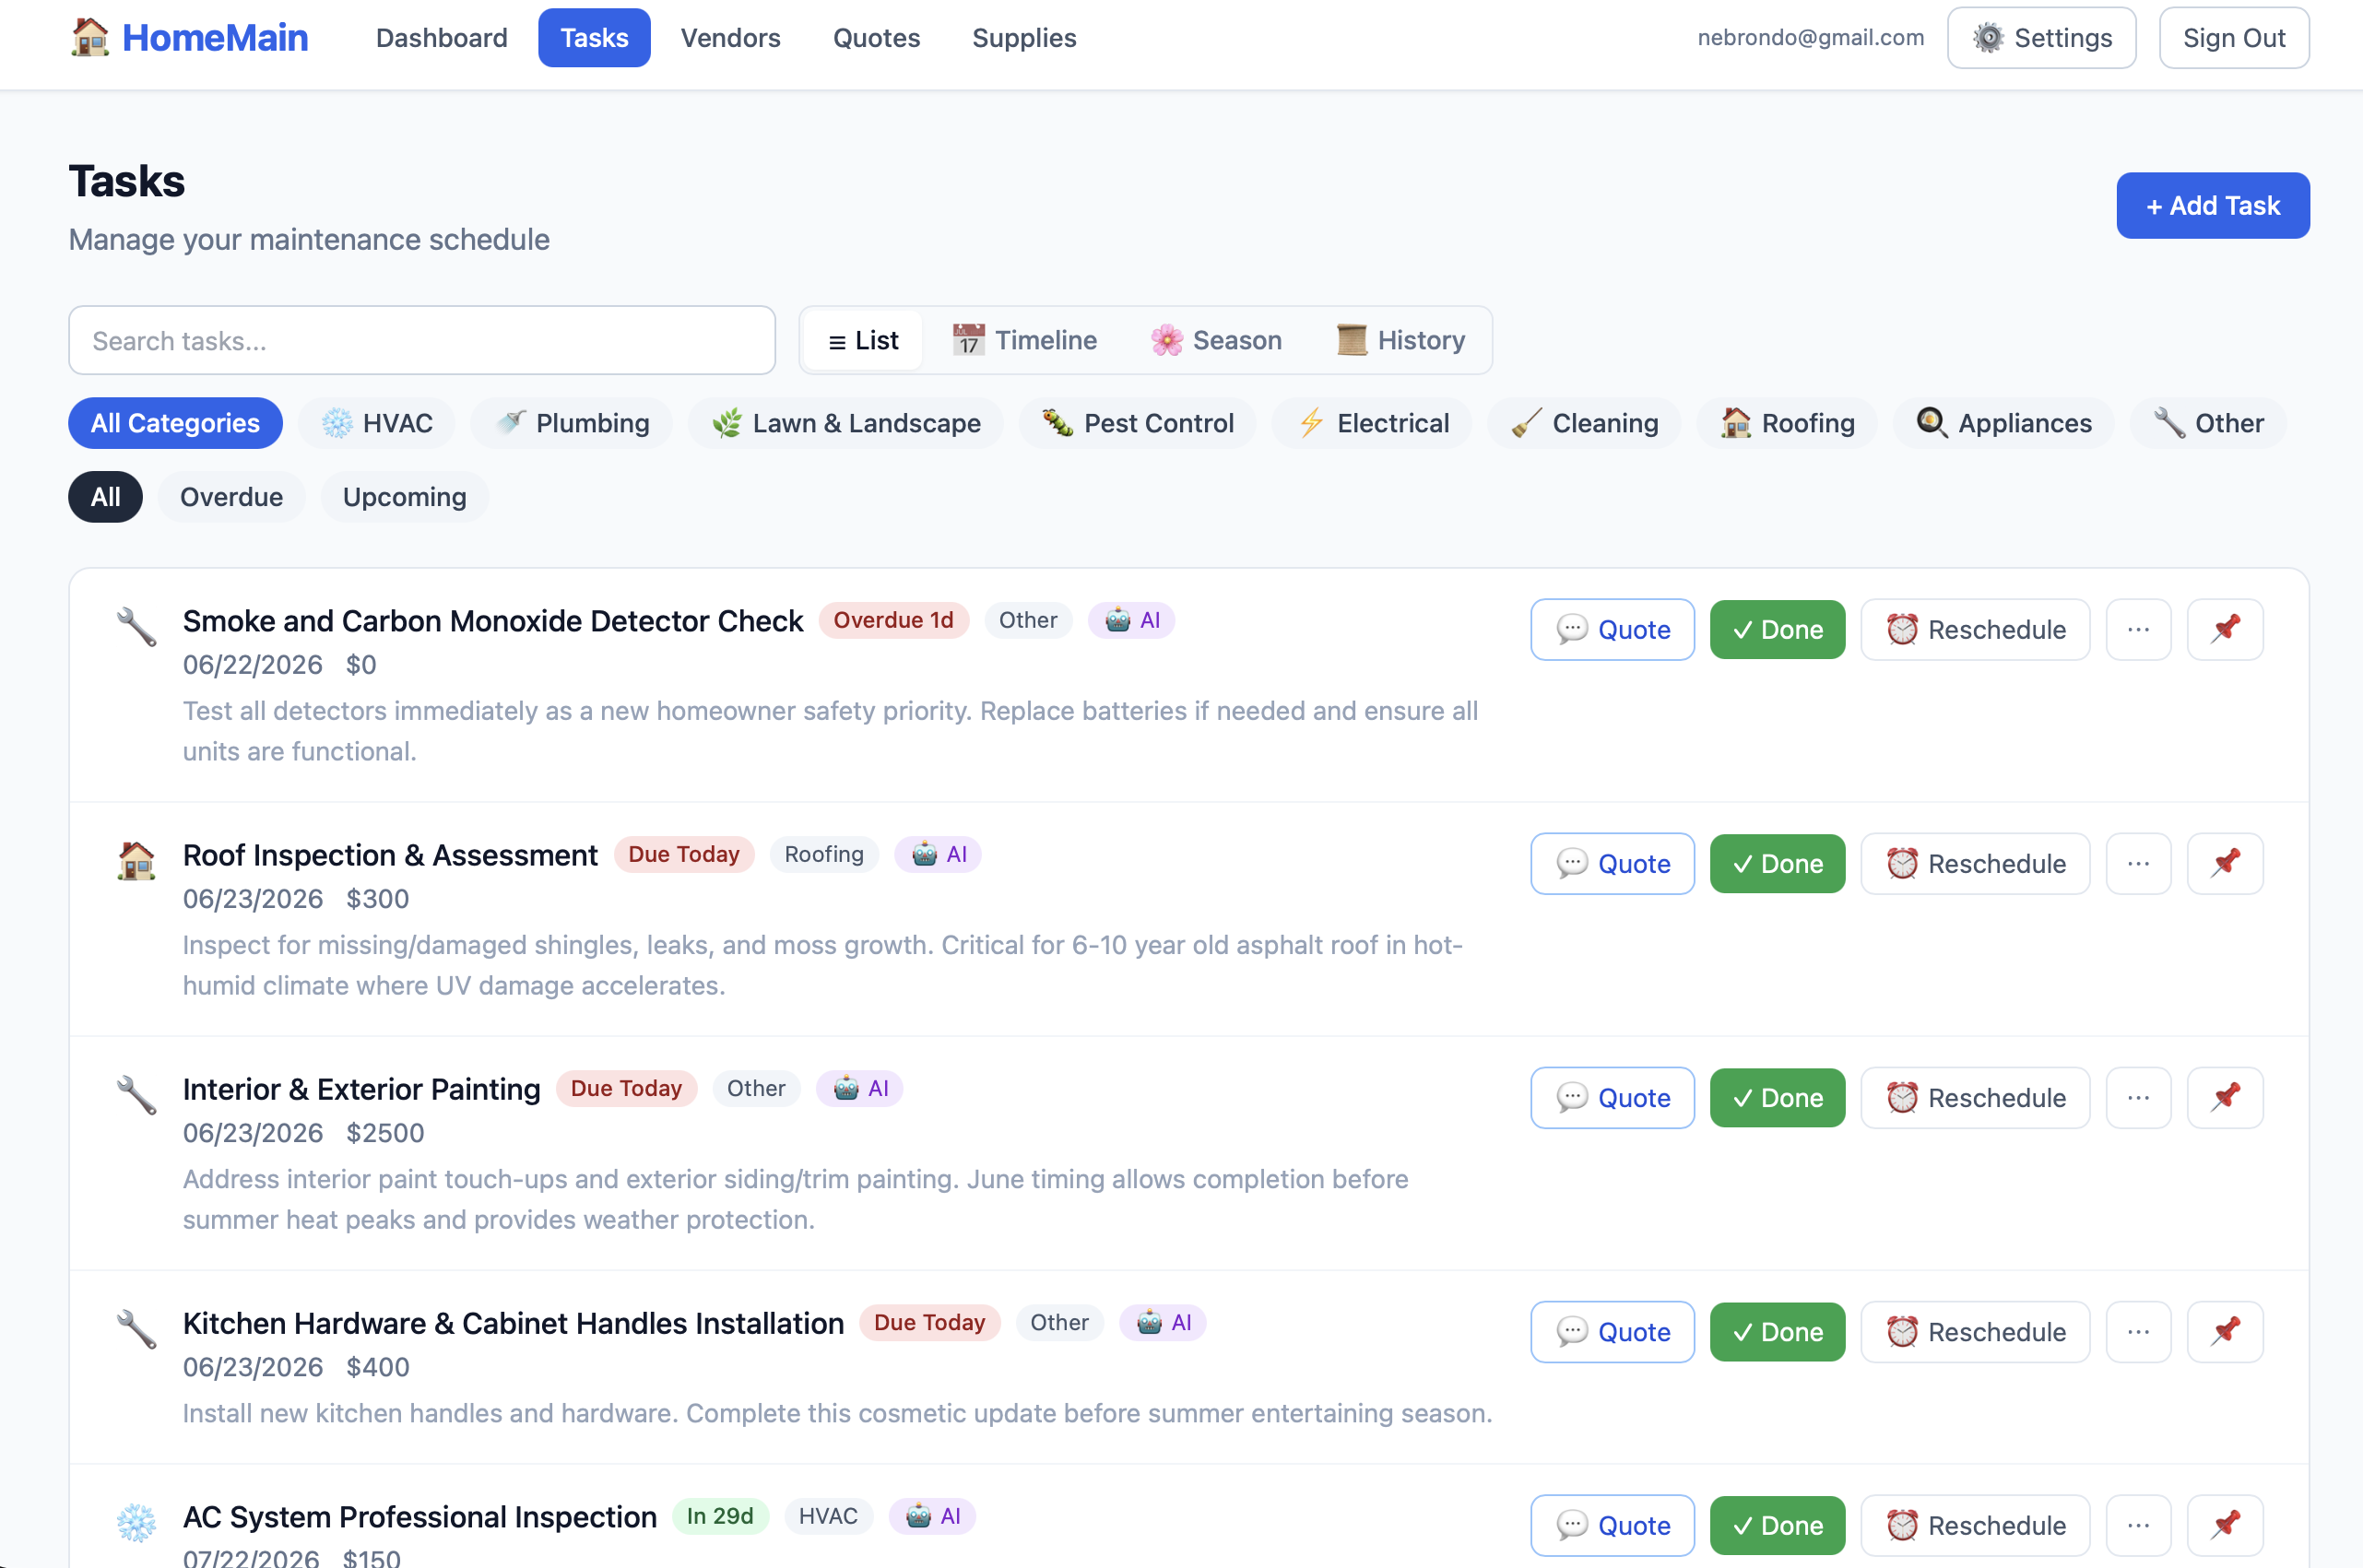2363x1568 pixels.
Task: Open the Quotes page
Action: [x=876, y=38]
